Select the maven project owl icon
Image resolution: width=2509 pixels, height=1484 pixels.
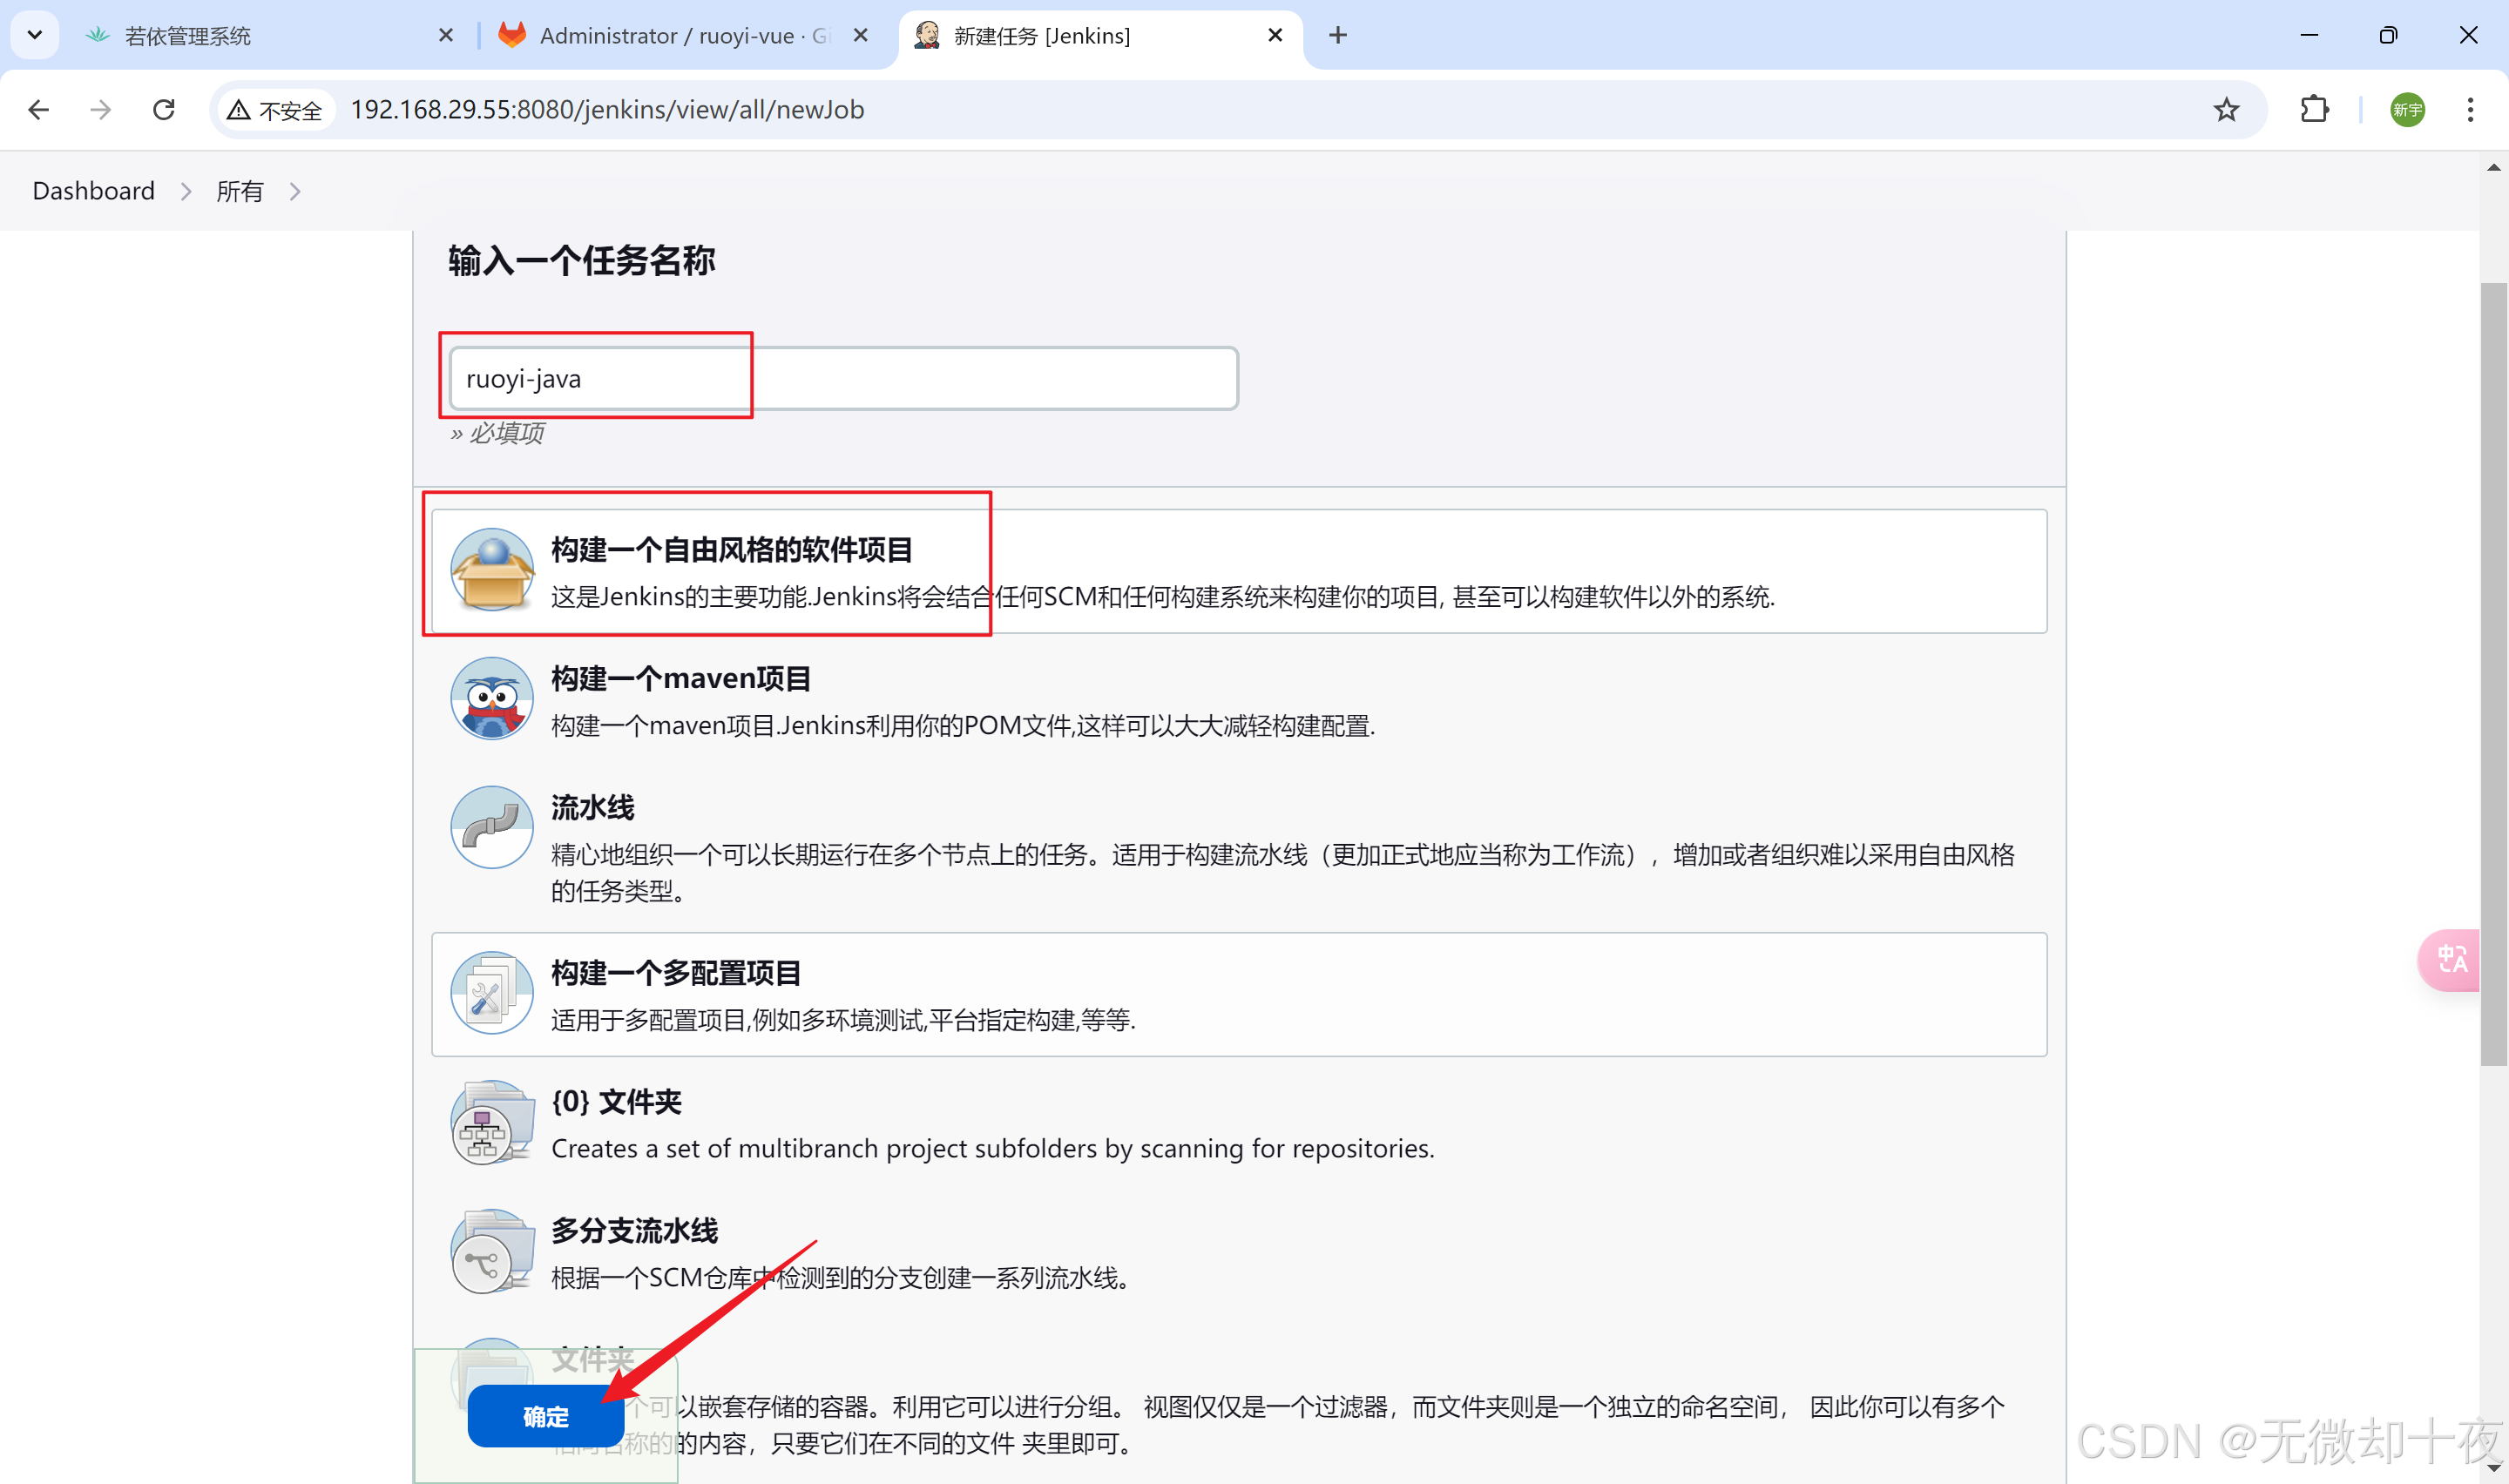[491, 699]
